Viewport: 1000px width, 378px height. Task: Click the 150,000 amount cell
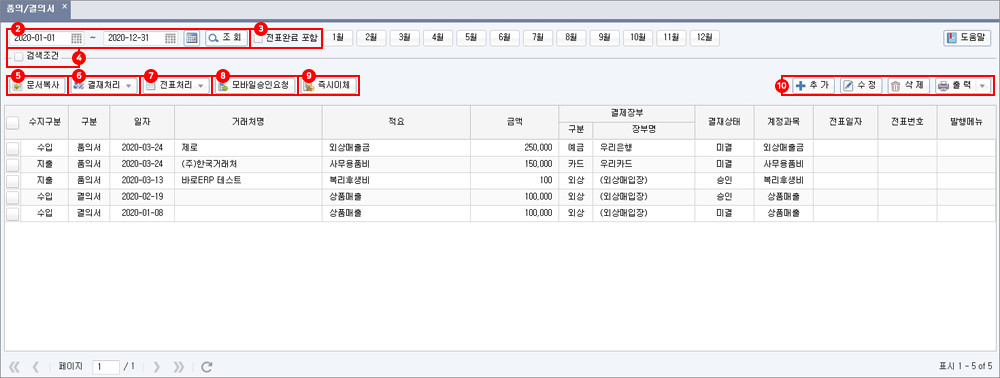pyautogui.click(x=514, y=164)
